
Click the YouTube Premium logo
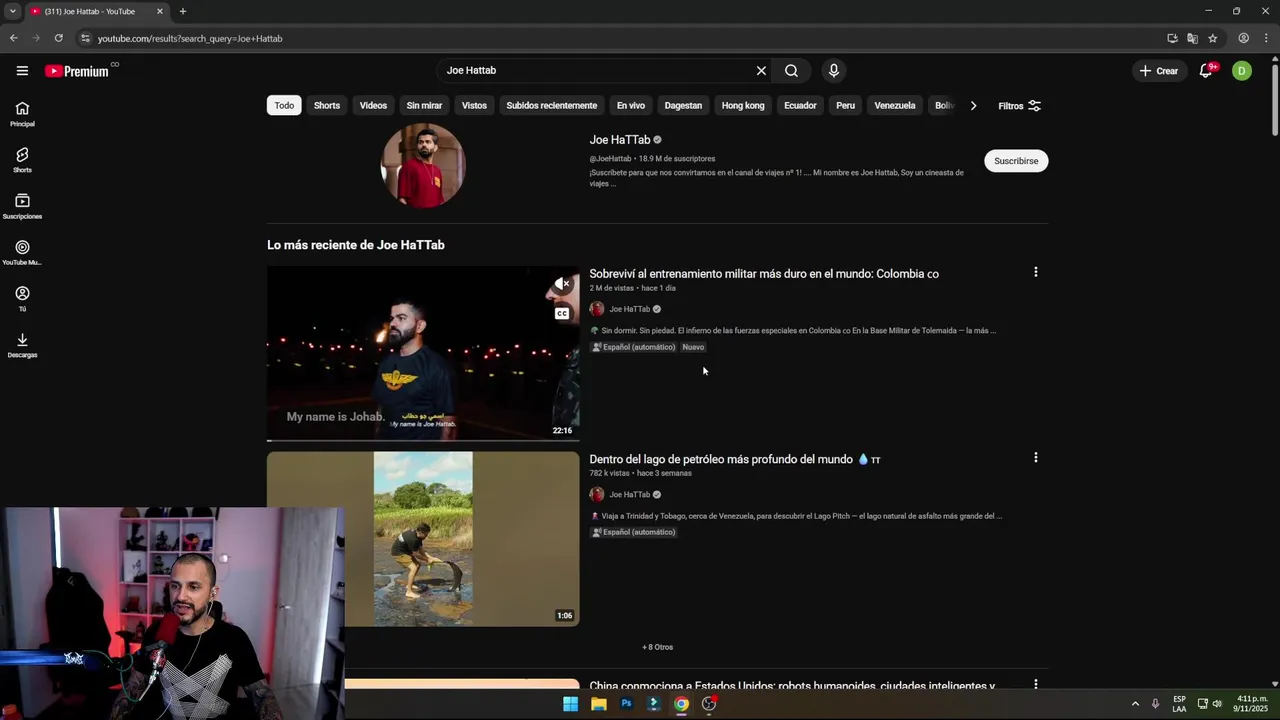click(77, 71)
